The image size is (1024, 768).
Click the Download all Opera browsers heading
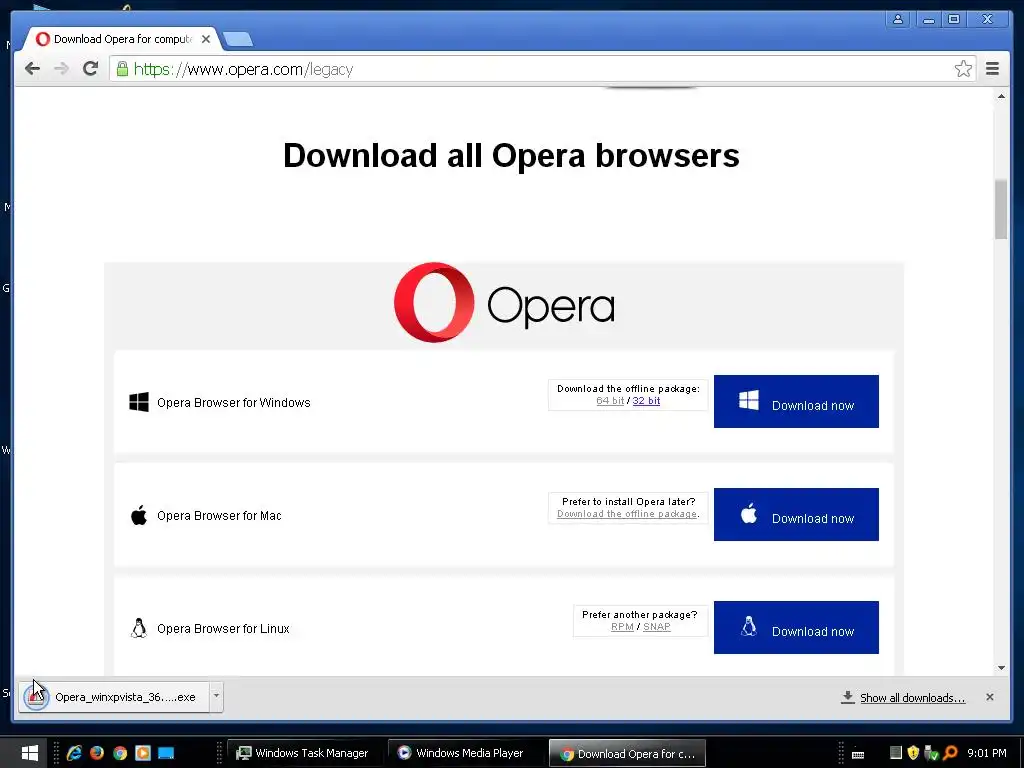[x=511, y=155]
